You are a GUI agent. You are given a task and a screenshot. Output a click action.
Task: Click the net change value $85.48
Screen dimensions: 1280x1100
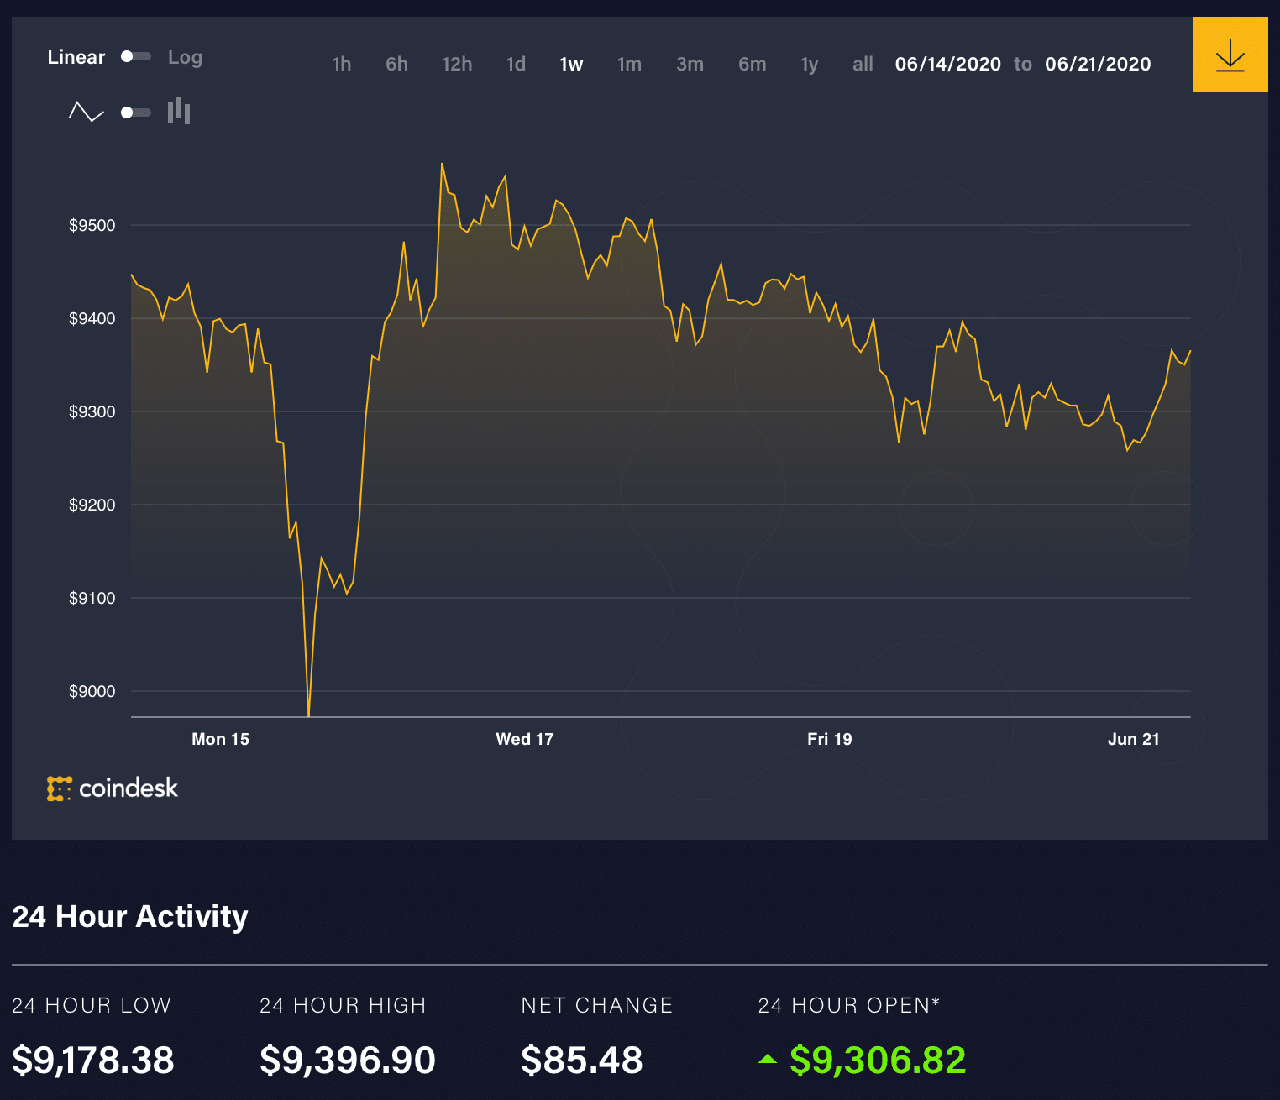pyautogui.click(x=582, y=1060)
